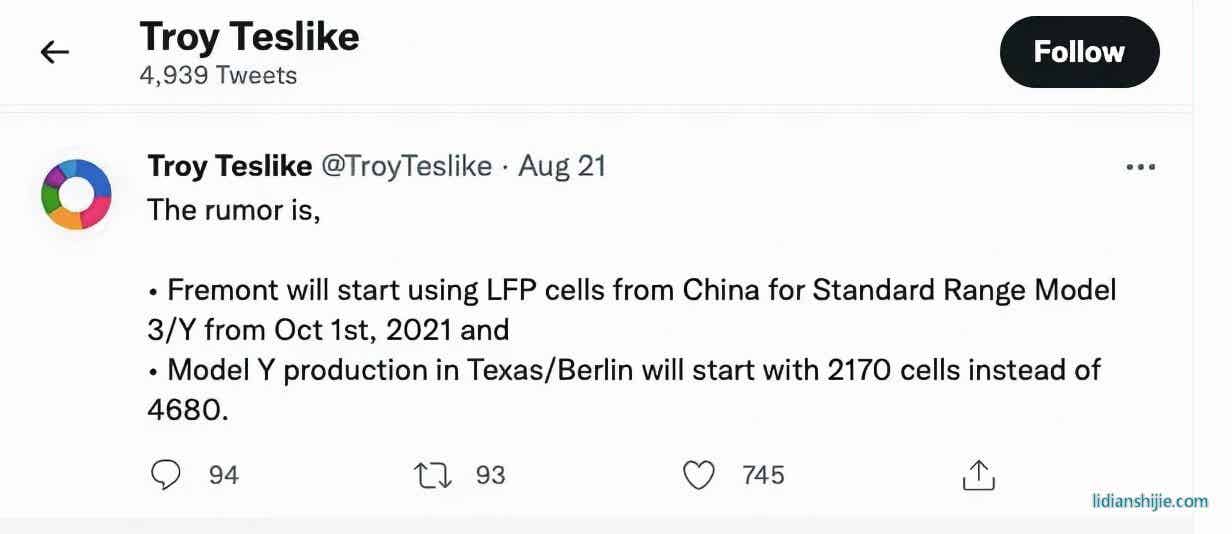Open the Aug 21 timestamp link
Viewport: 1232px width, 534px height.
(562, 166)
